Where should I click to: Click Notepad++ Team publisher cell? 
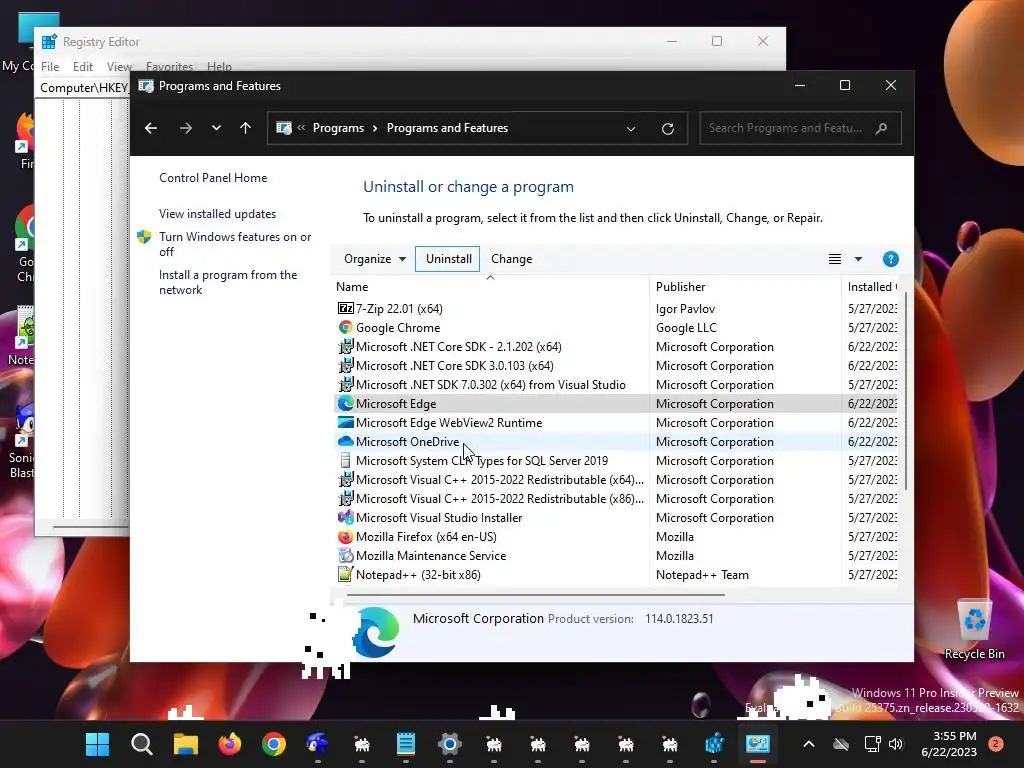click(702, 575)
